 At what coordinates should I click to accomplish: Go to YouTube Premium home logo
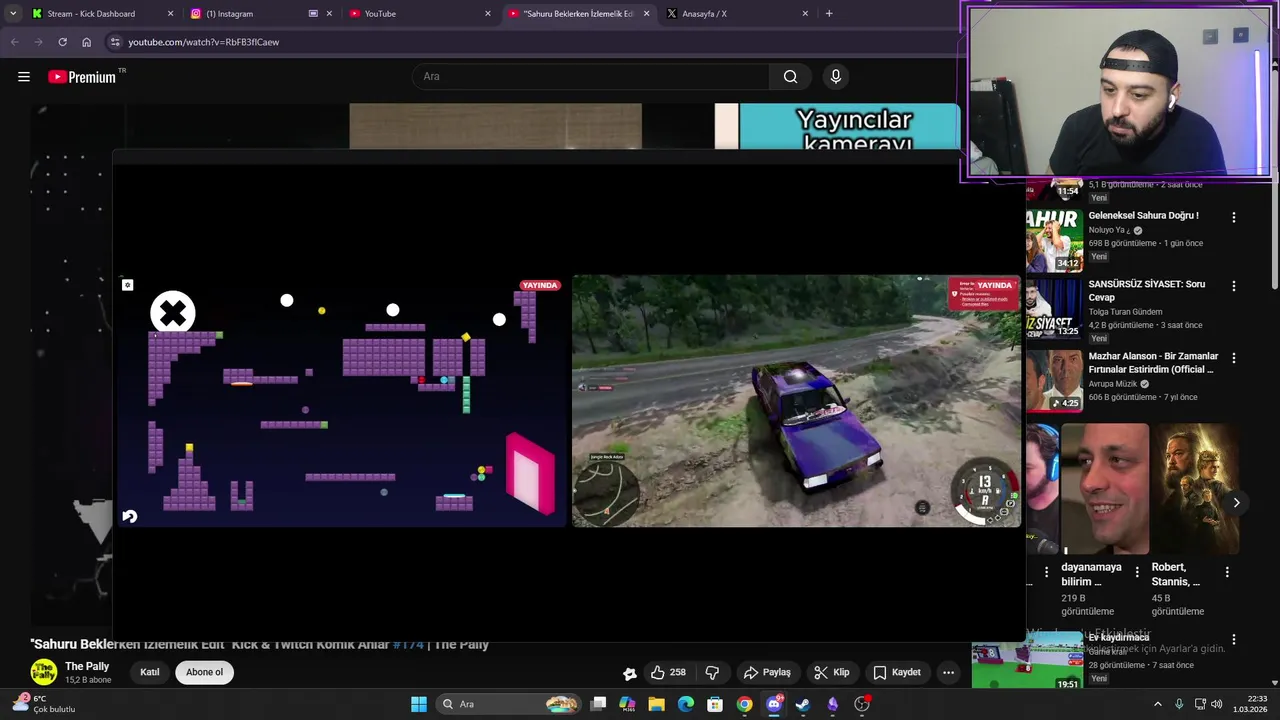pos(82,77)
